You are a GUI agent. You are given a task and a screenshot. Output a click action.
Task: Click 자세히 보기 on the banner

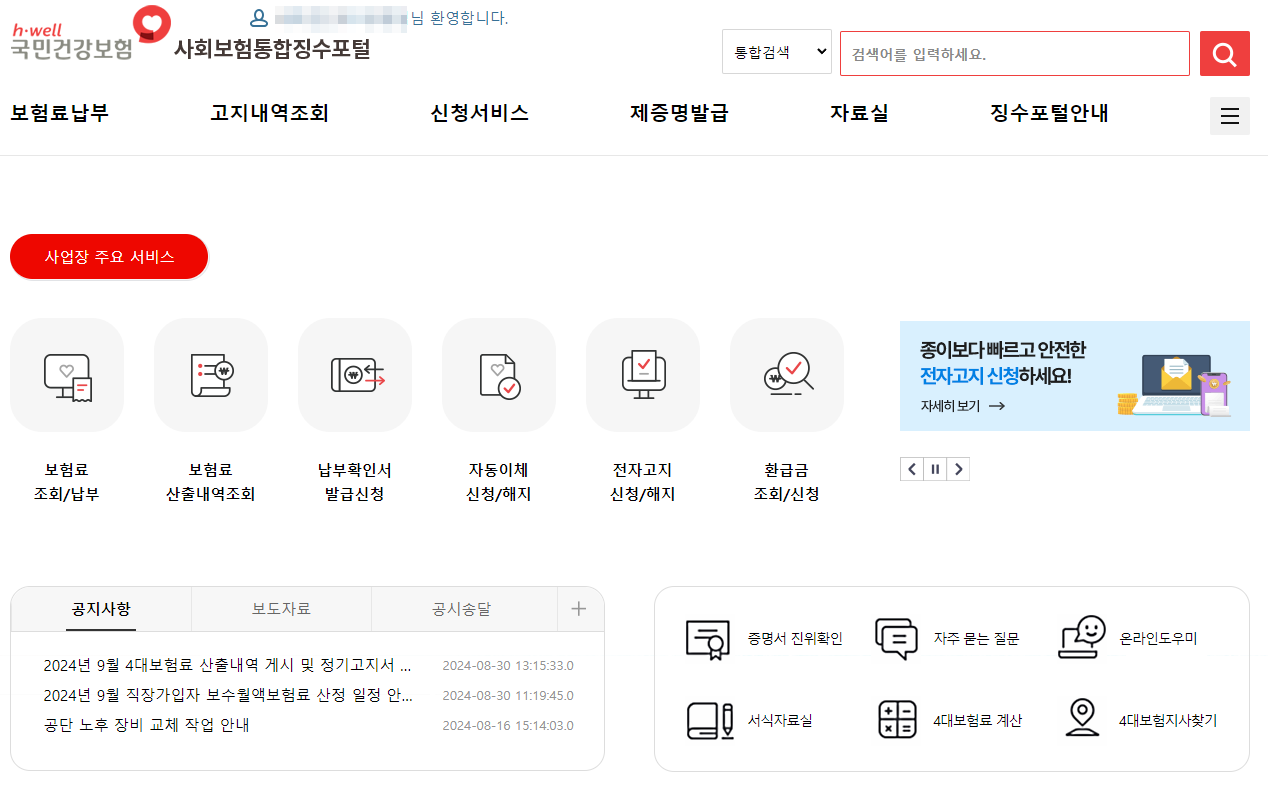[x=963, y=406]
